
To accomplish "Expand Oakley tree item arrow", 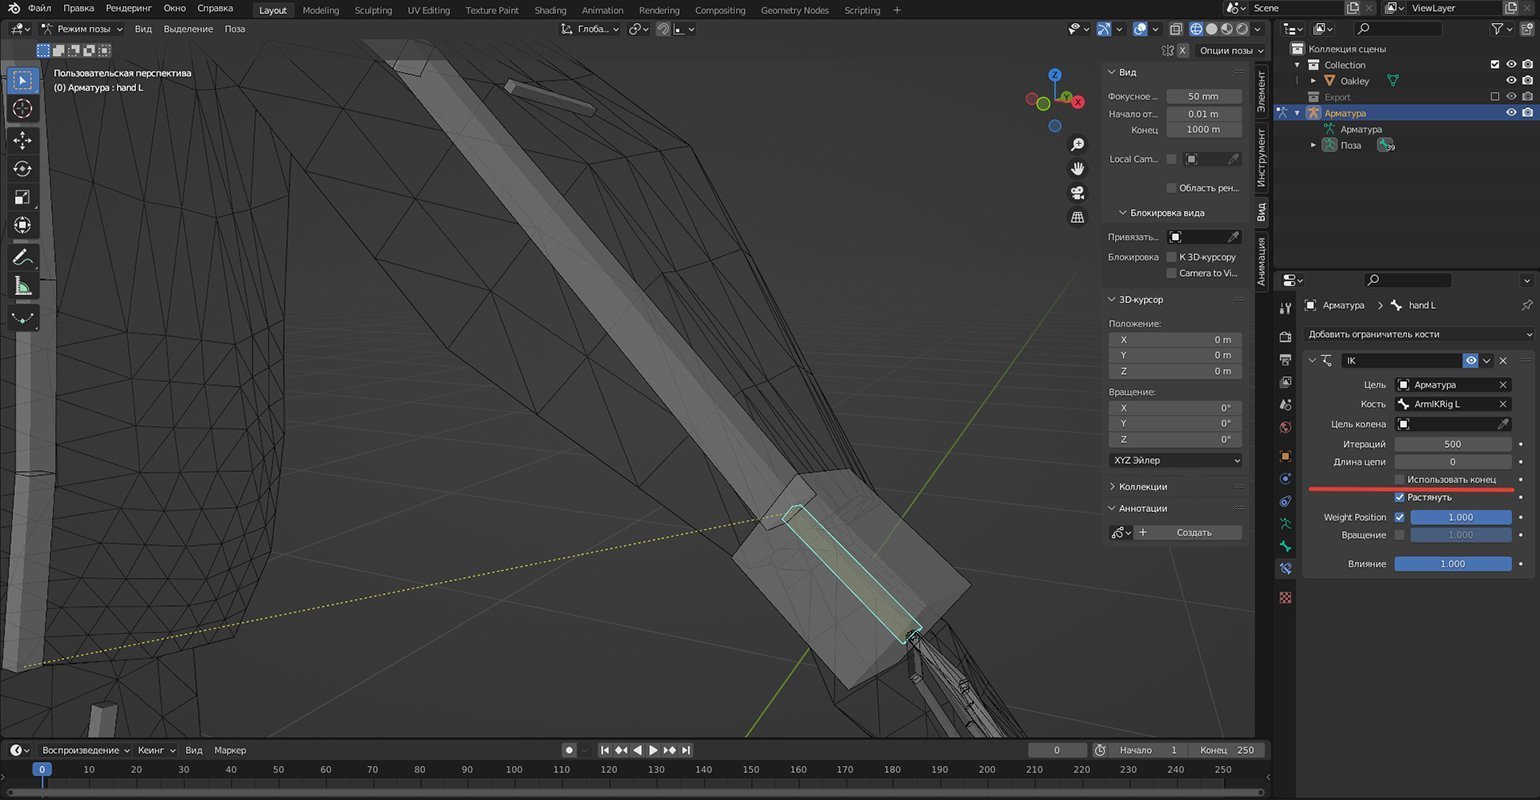I will 1313,81.
